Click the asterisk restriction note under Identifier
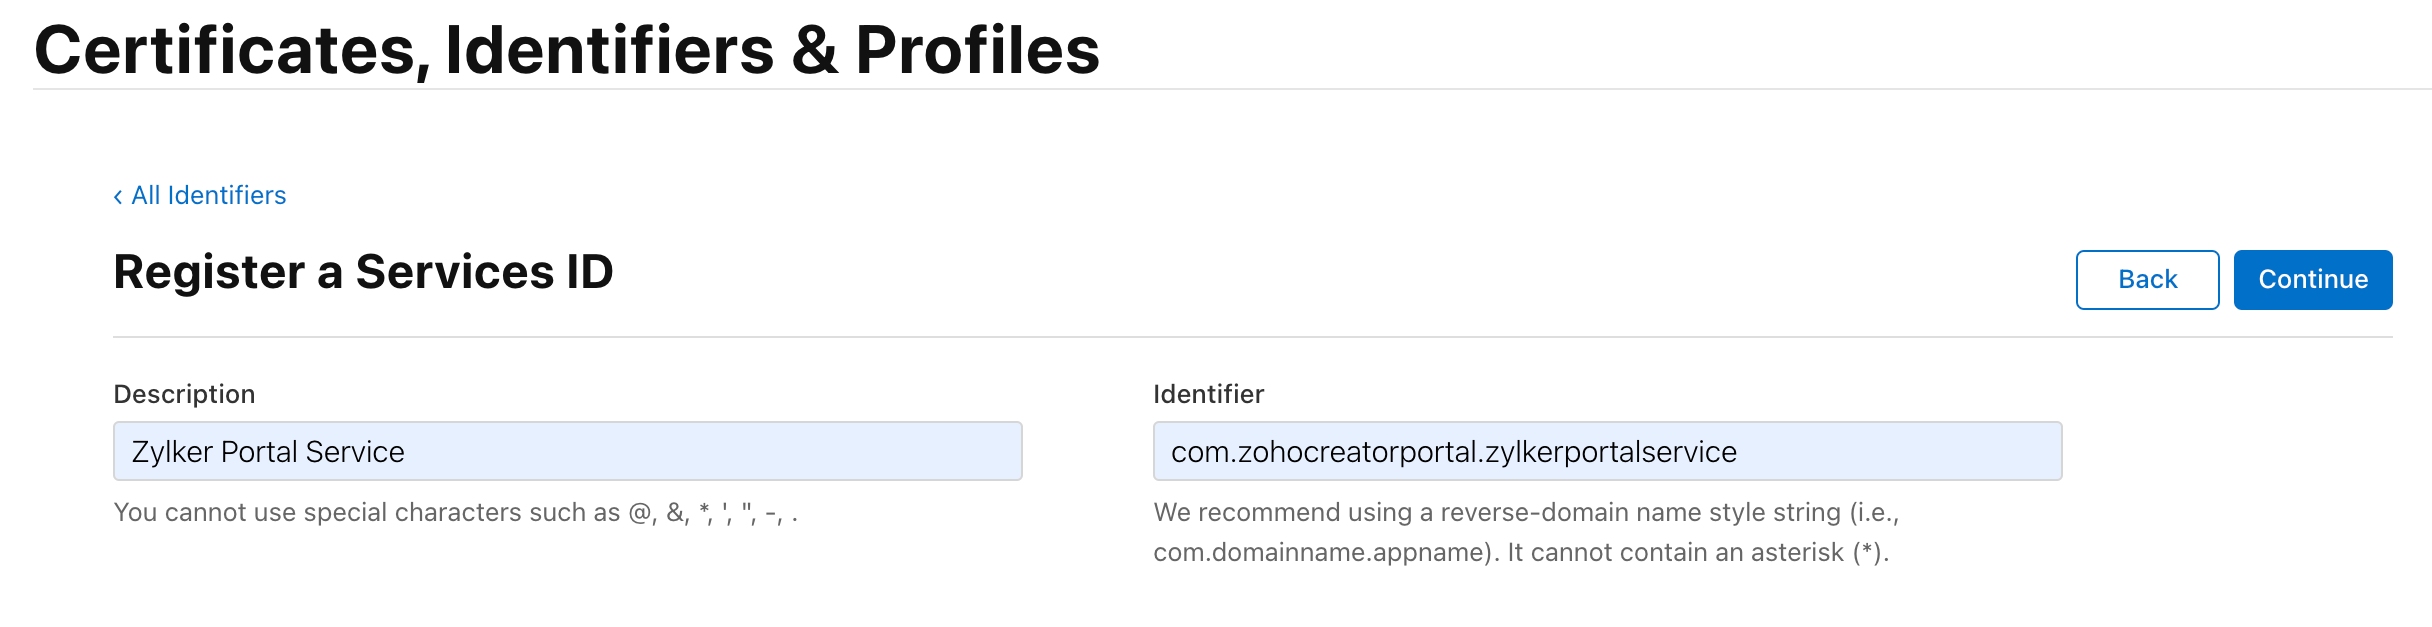This screenshot has width=2432, height=627. point(1698,553)
